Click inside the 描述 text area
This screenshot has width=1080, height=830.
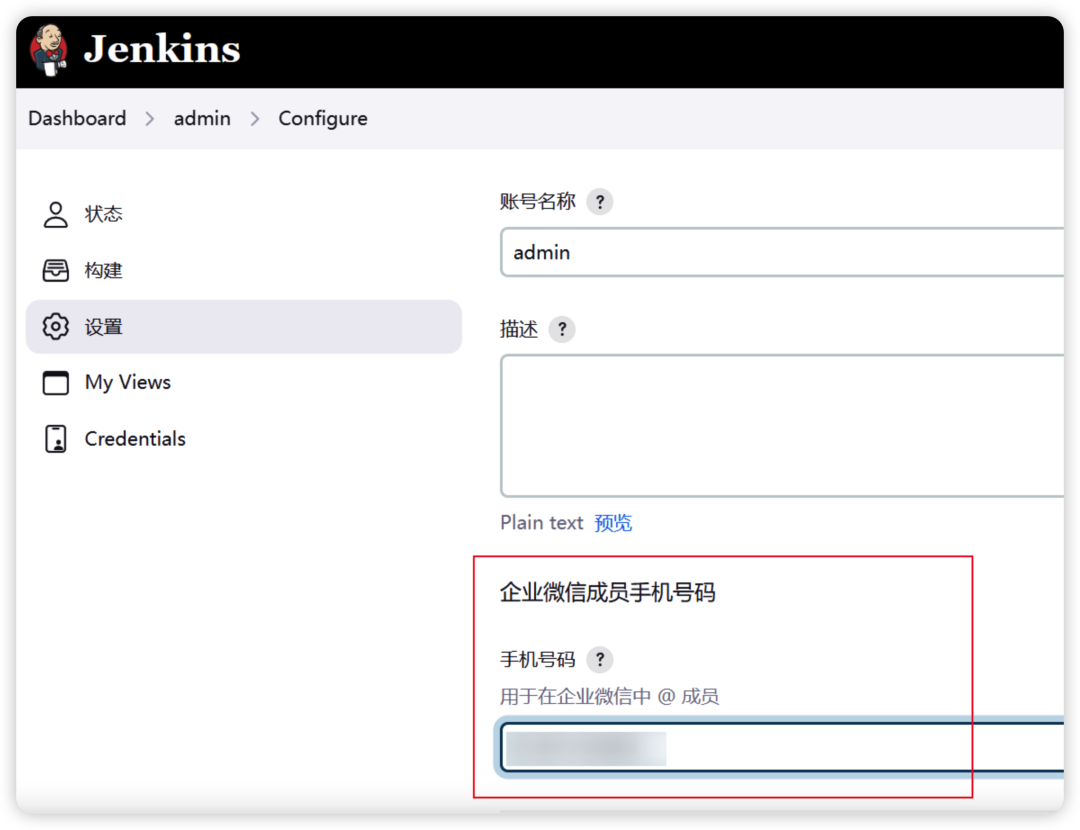click(782, 426)
